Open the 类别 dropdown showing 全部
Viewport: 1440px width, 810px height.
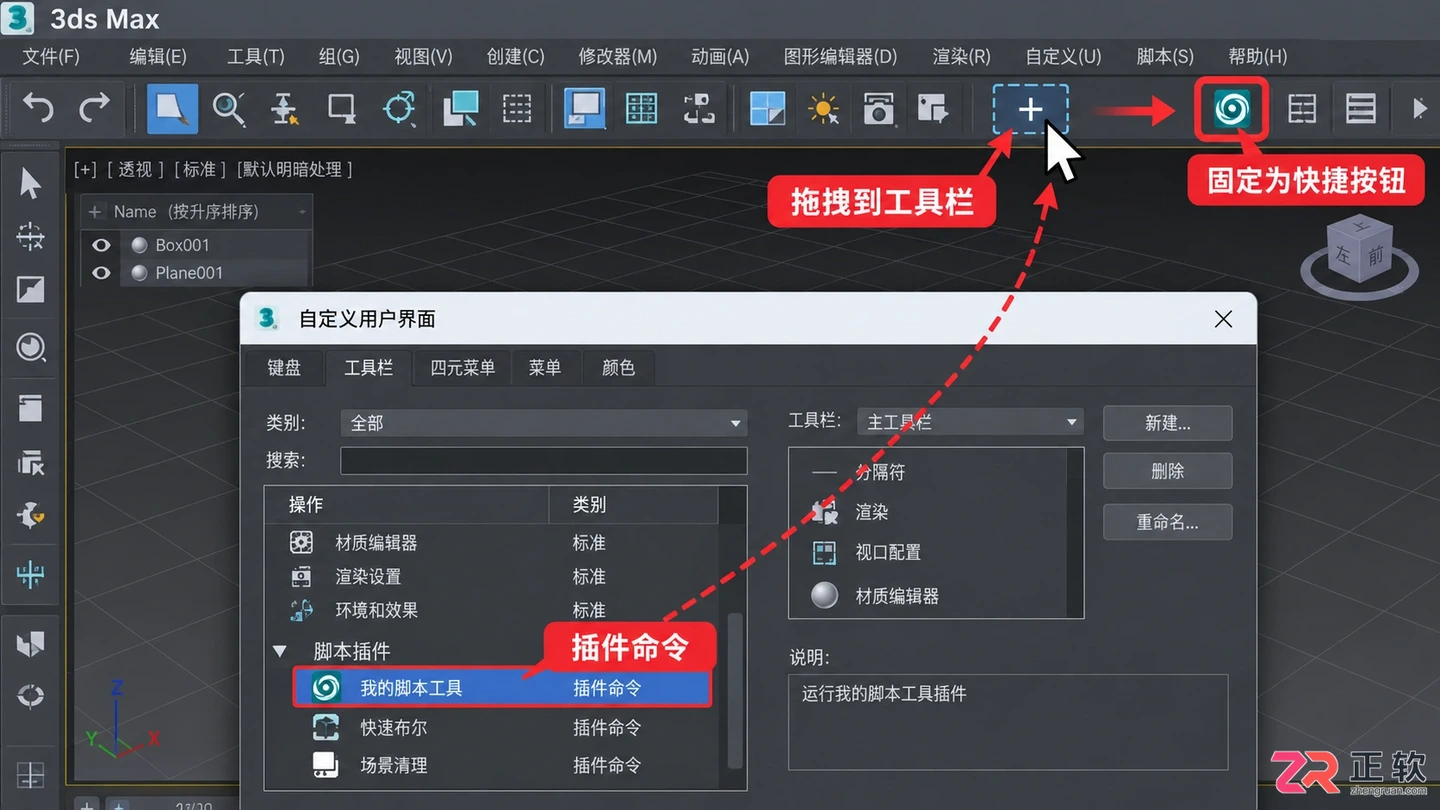[x=544, y=423]
